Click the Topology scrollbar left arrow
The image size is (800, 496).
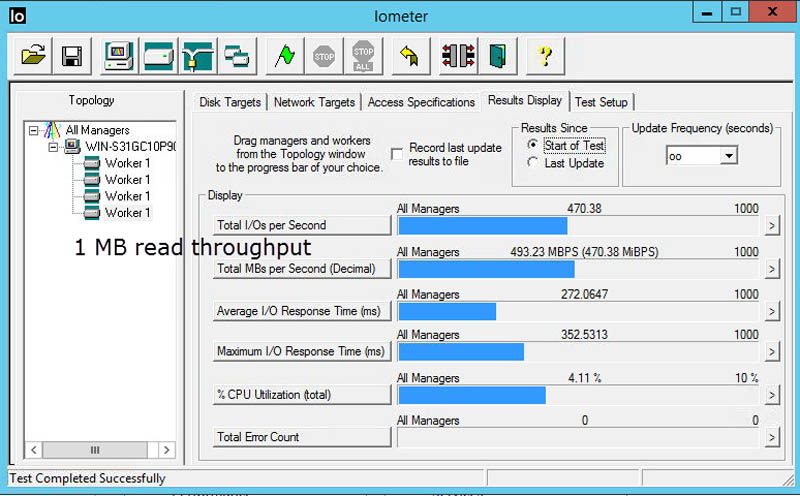[x=34, y=450]
